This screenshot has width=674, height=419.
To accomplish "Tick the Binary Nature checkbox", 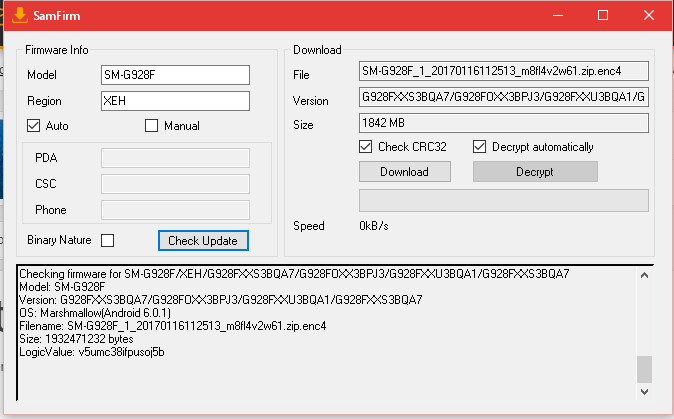I will [107, 240].
